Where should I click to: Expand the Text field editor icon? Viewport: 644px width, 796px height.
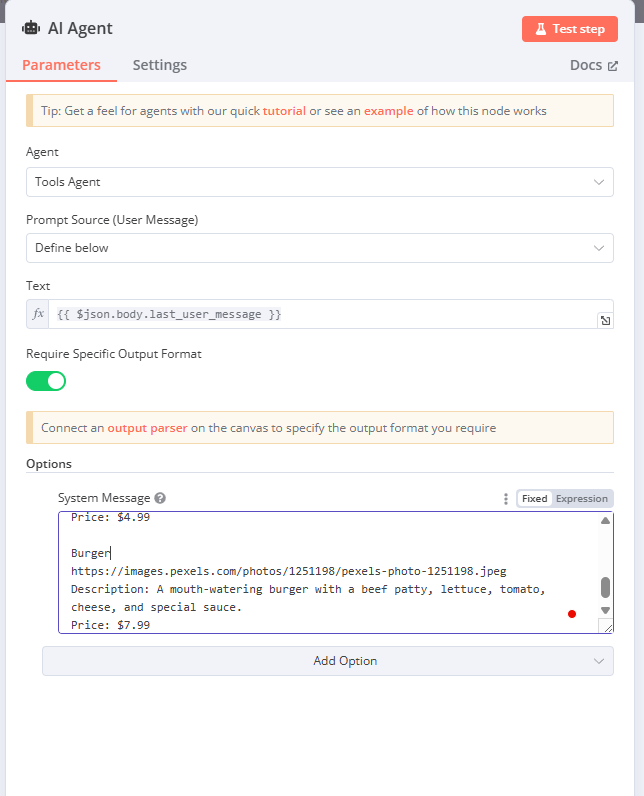coord(605,320)
